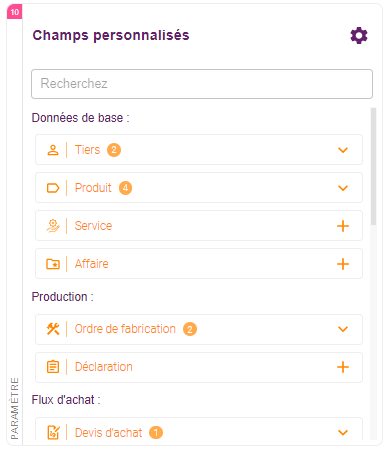Add a custom field to Déclaration
This screenshot has width=385, height=450.
[343, 367]
